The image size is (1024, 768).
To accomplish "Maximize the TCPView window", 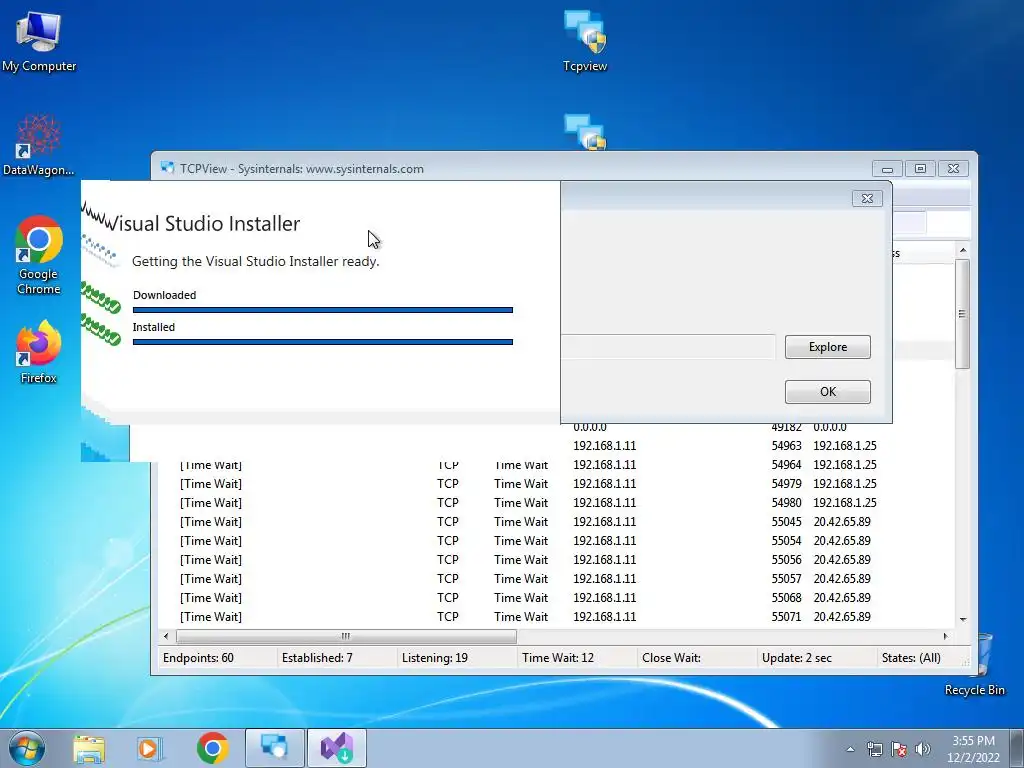I will (x=920, y=169).
